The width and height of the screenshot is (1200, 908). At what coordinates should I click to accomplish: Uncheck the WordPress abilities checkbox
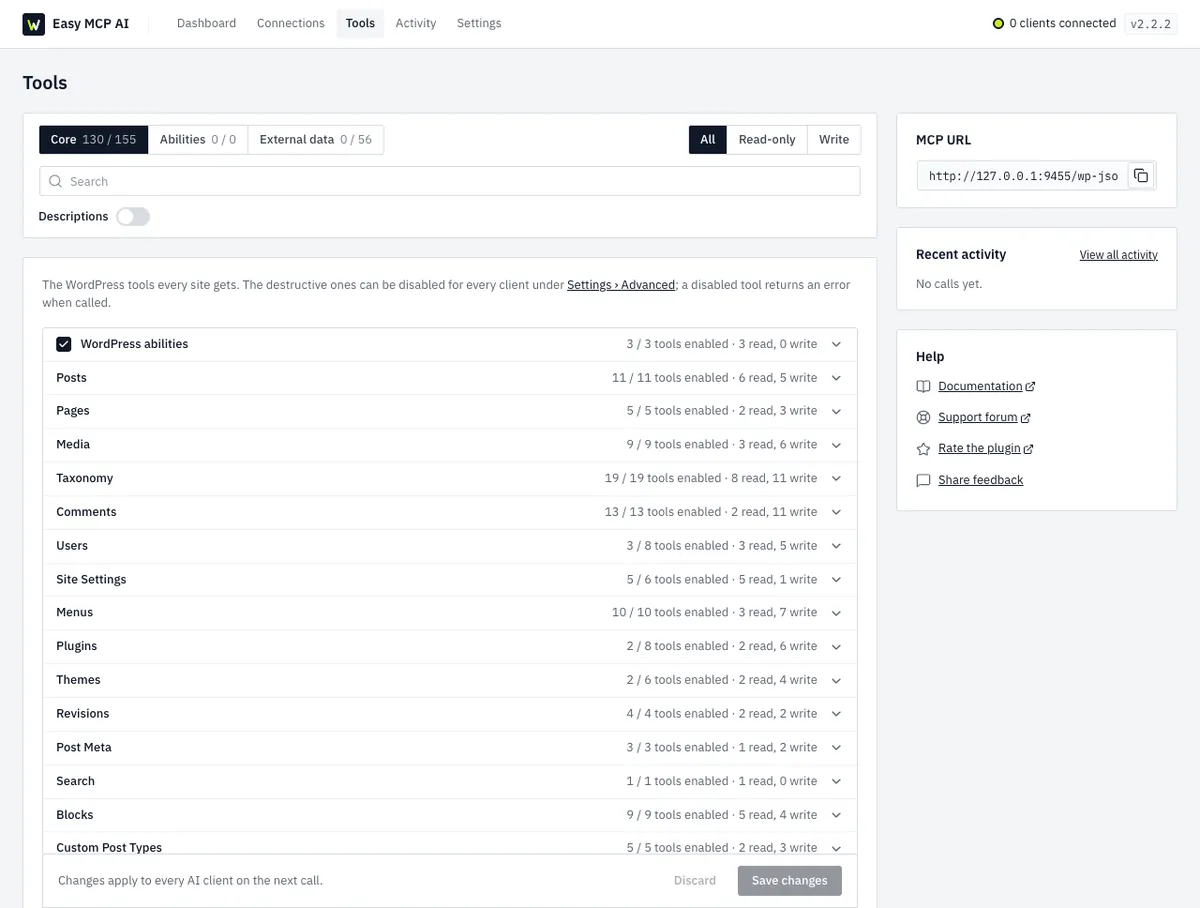64,344
